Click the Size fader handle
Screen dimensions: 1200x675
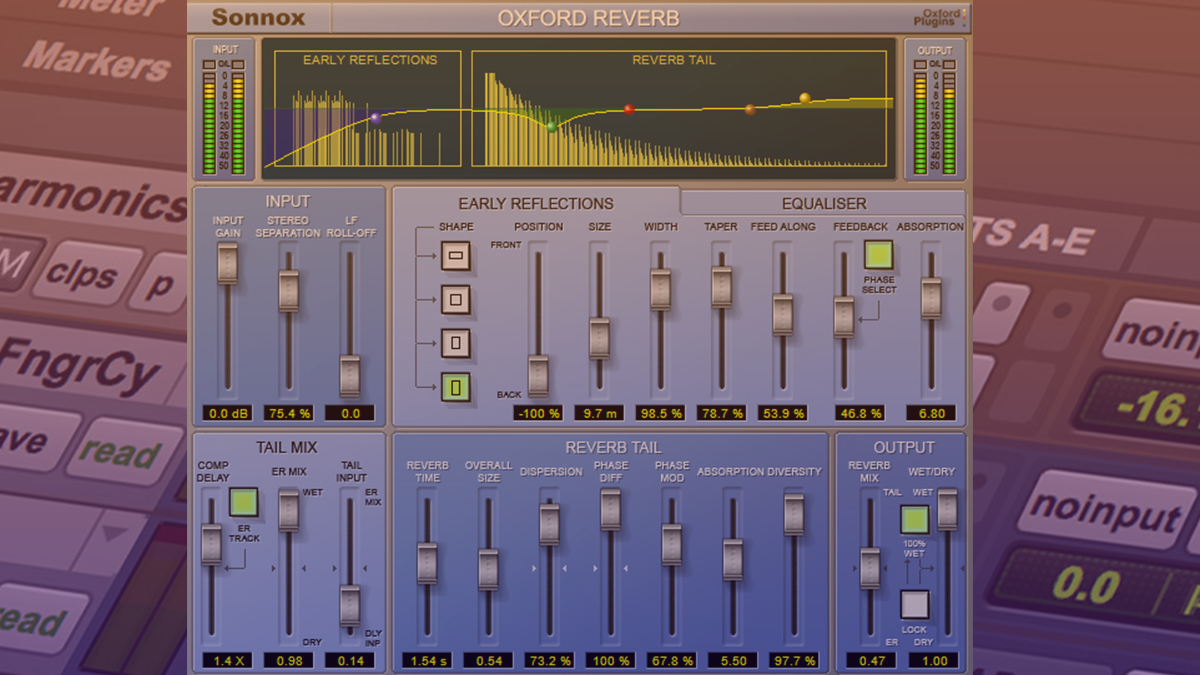coord(599,338)
